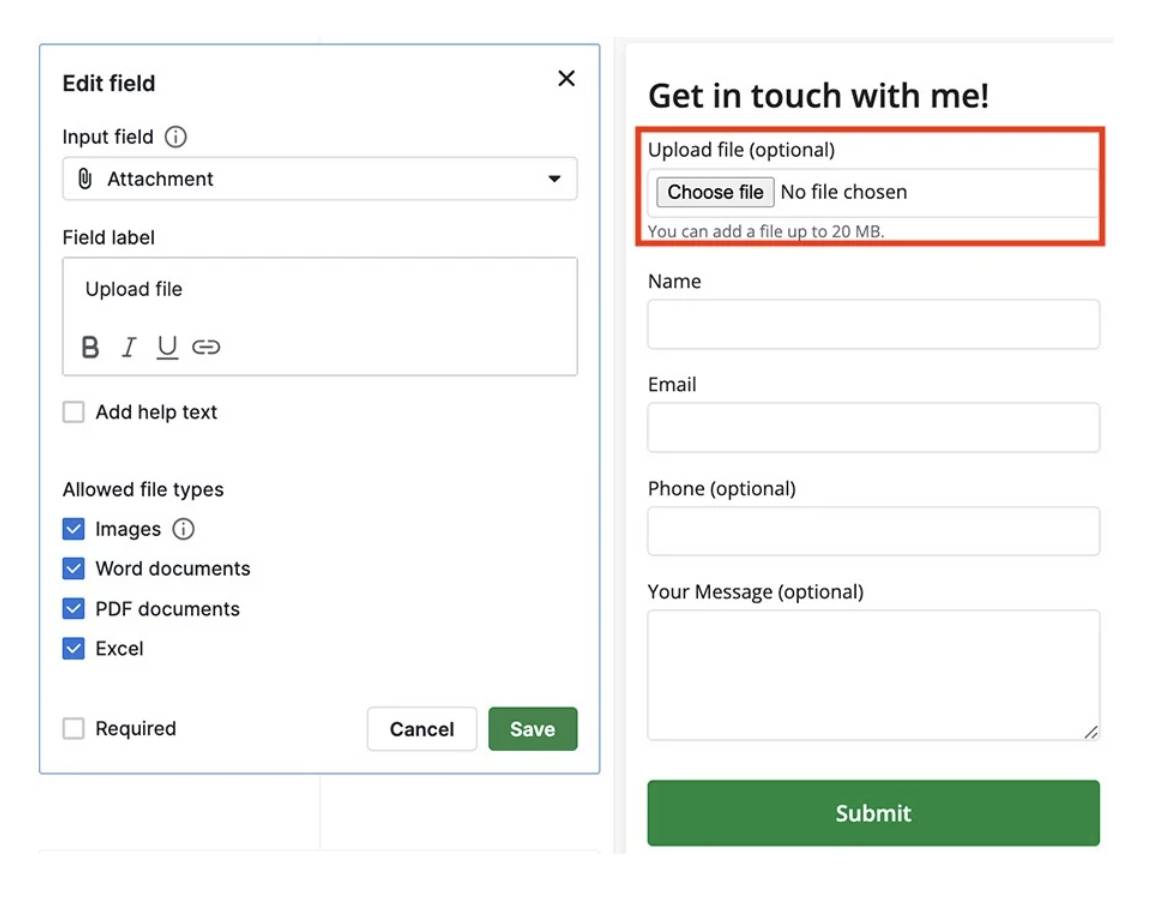
Task: Uncheck the Images file type
Action: pos(74,529)
